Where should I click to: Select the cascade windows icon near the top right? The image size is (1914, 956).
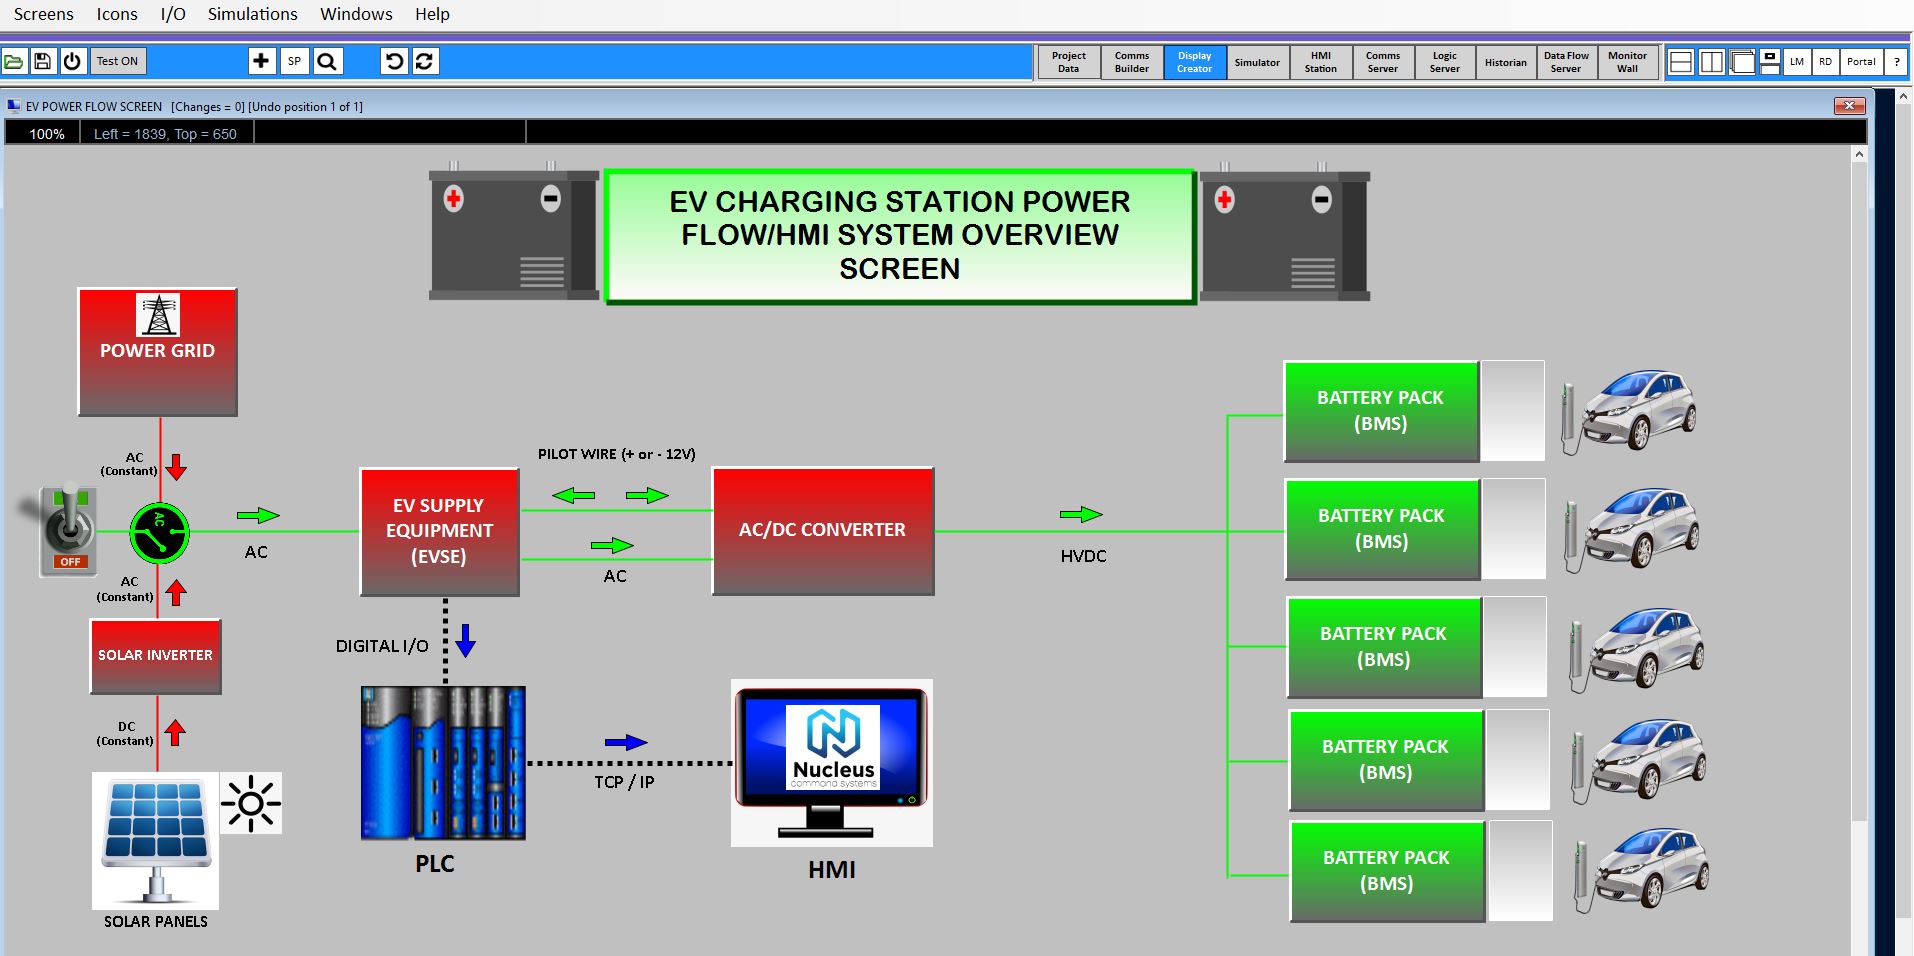(1740, 61)
